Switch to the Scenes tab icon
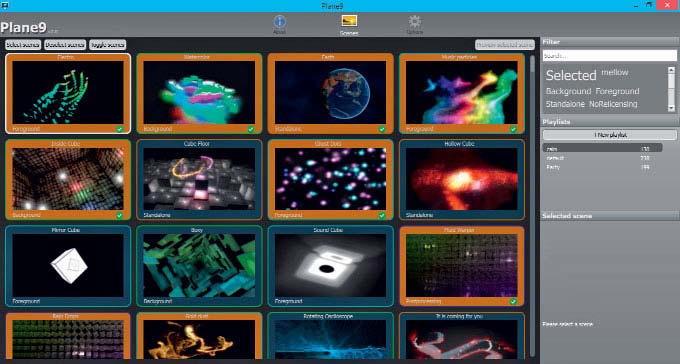Screen dimensions: 680x364 pyautogui.click(x=349, y=20)
